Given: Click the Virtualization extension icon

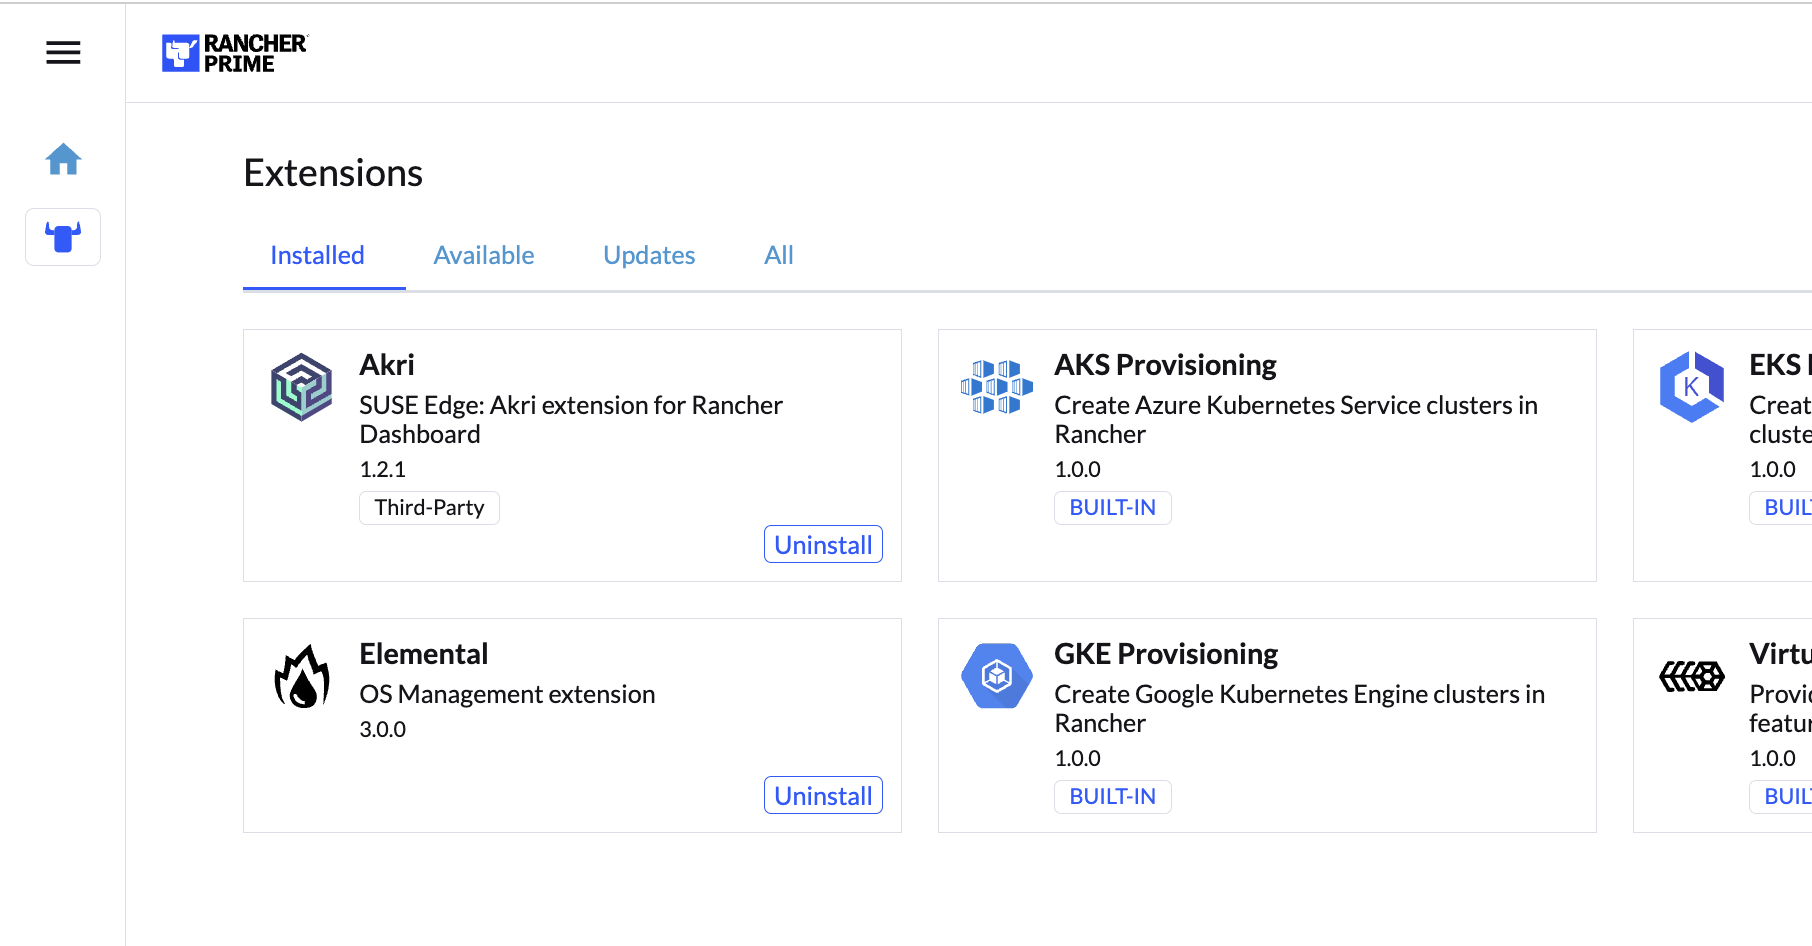Looking at the screenshot, I should (x=1691, y=676).
